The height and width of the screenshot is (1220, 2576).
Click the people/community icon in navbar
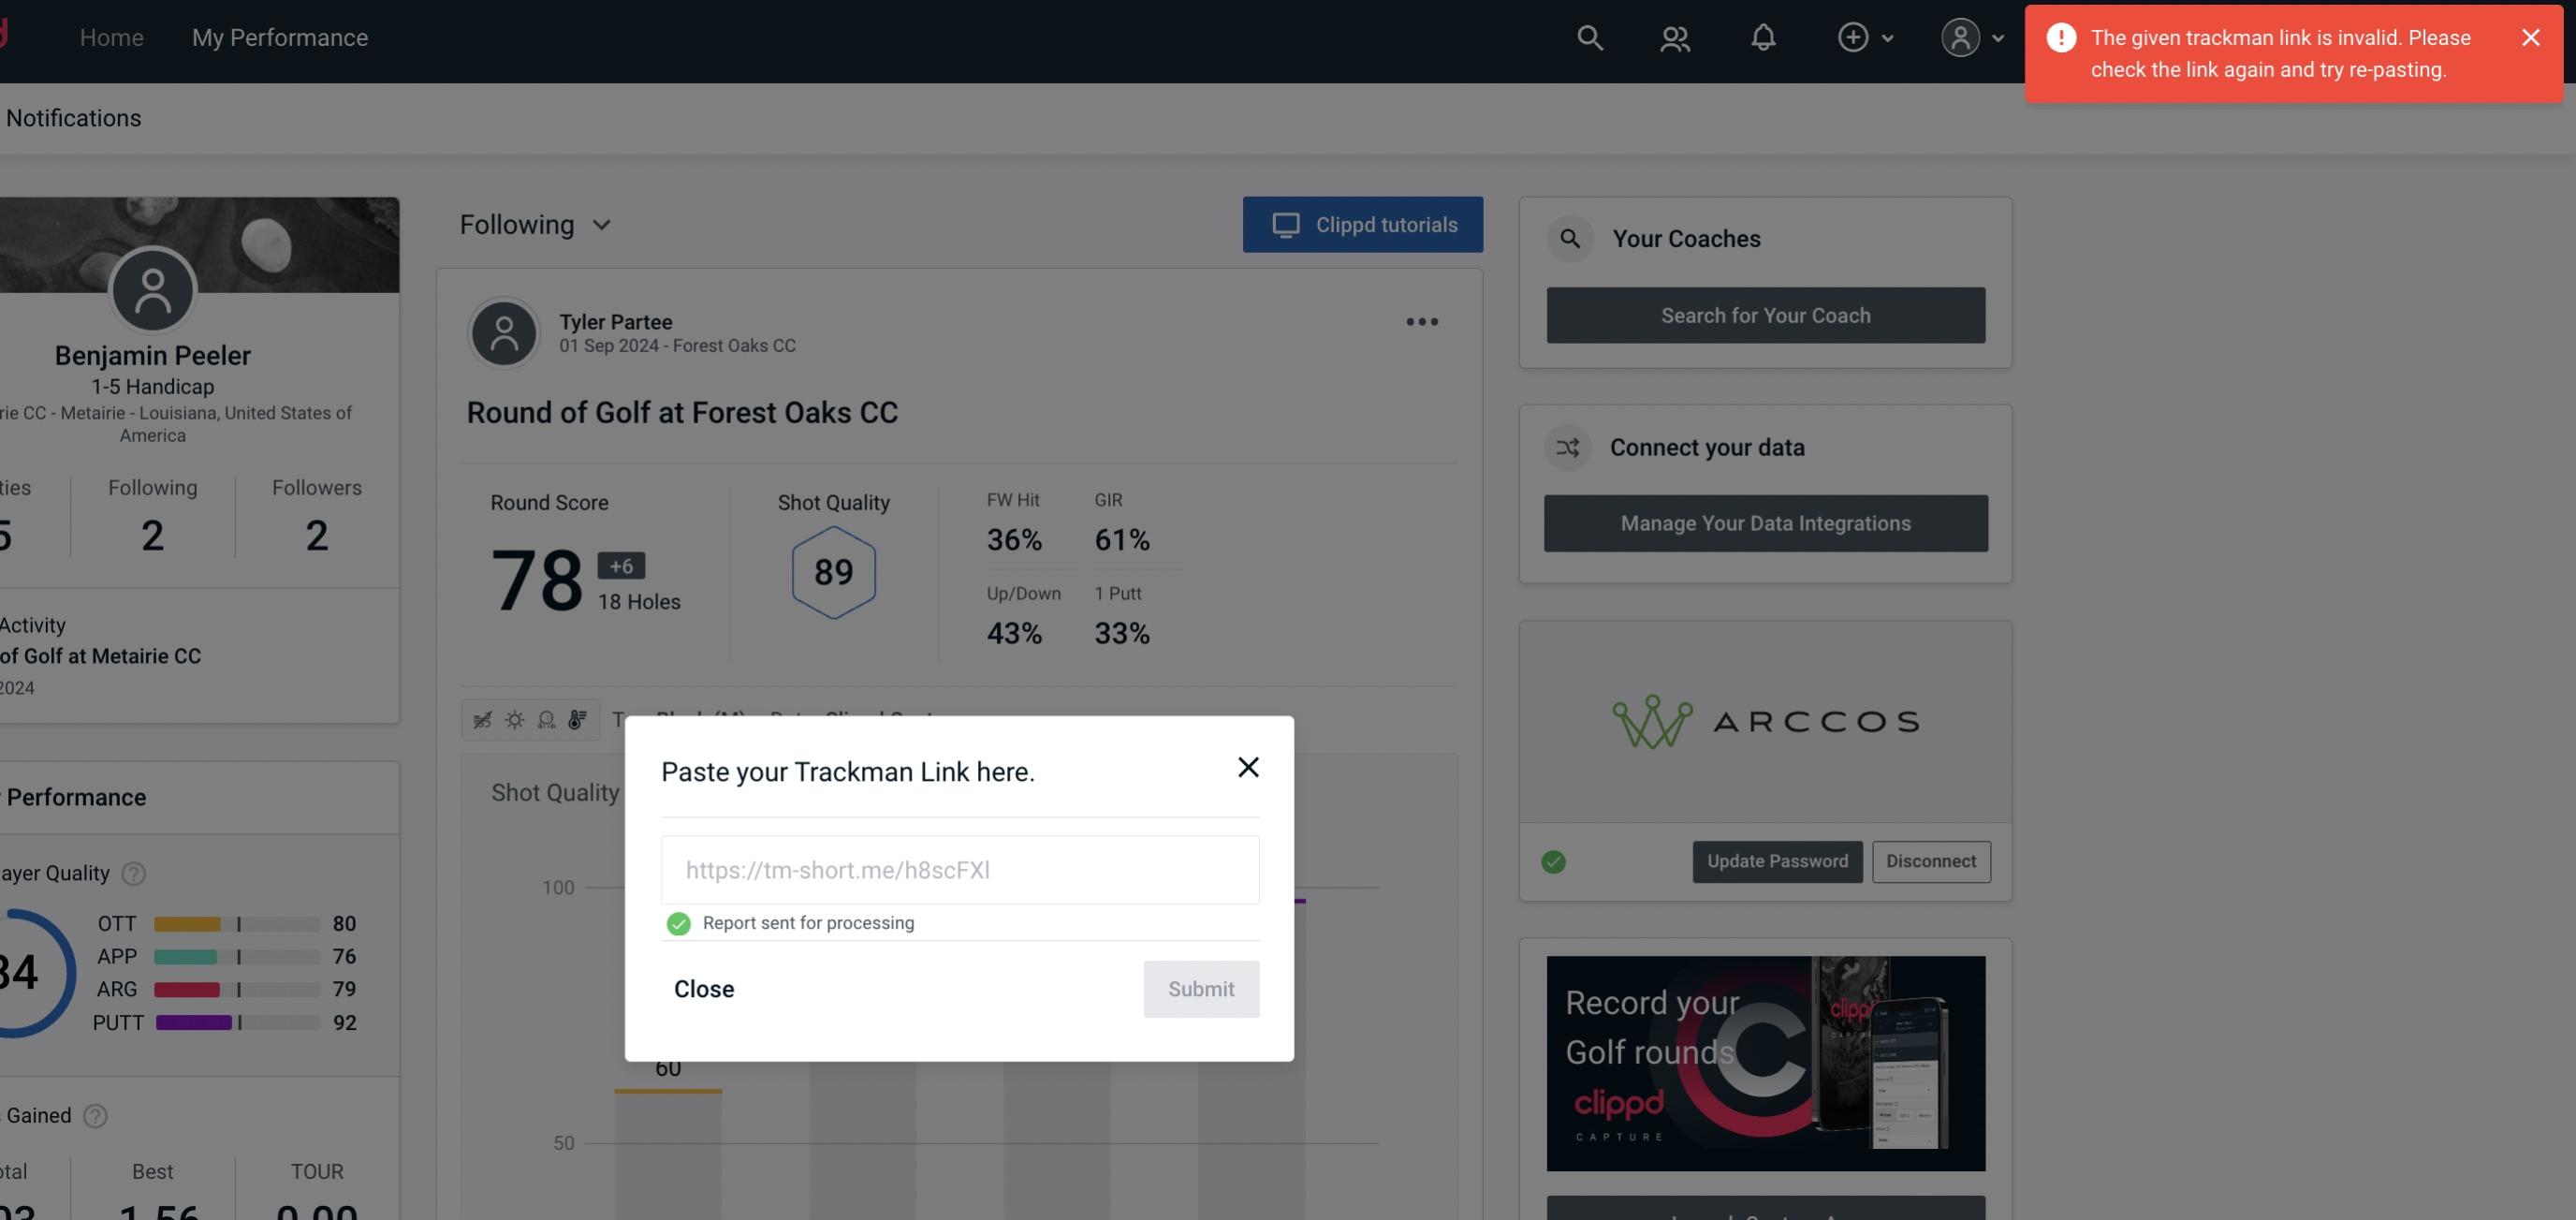click(1674, 37)
